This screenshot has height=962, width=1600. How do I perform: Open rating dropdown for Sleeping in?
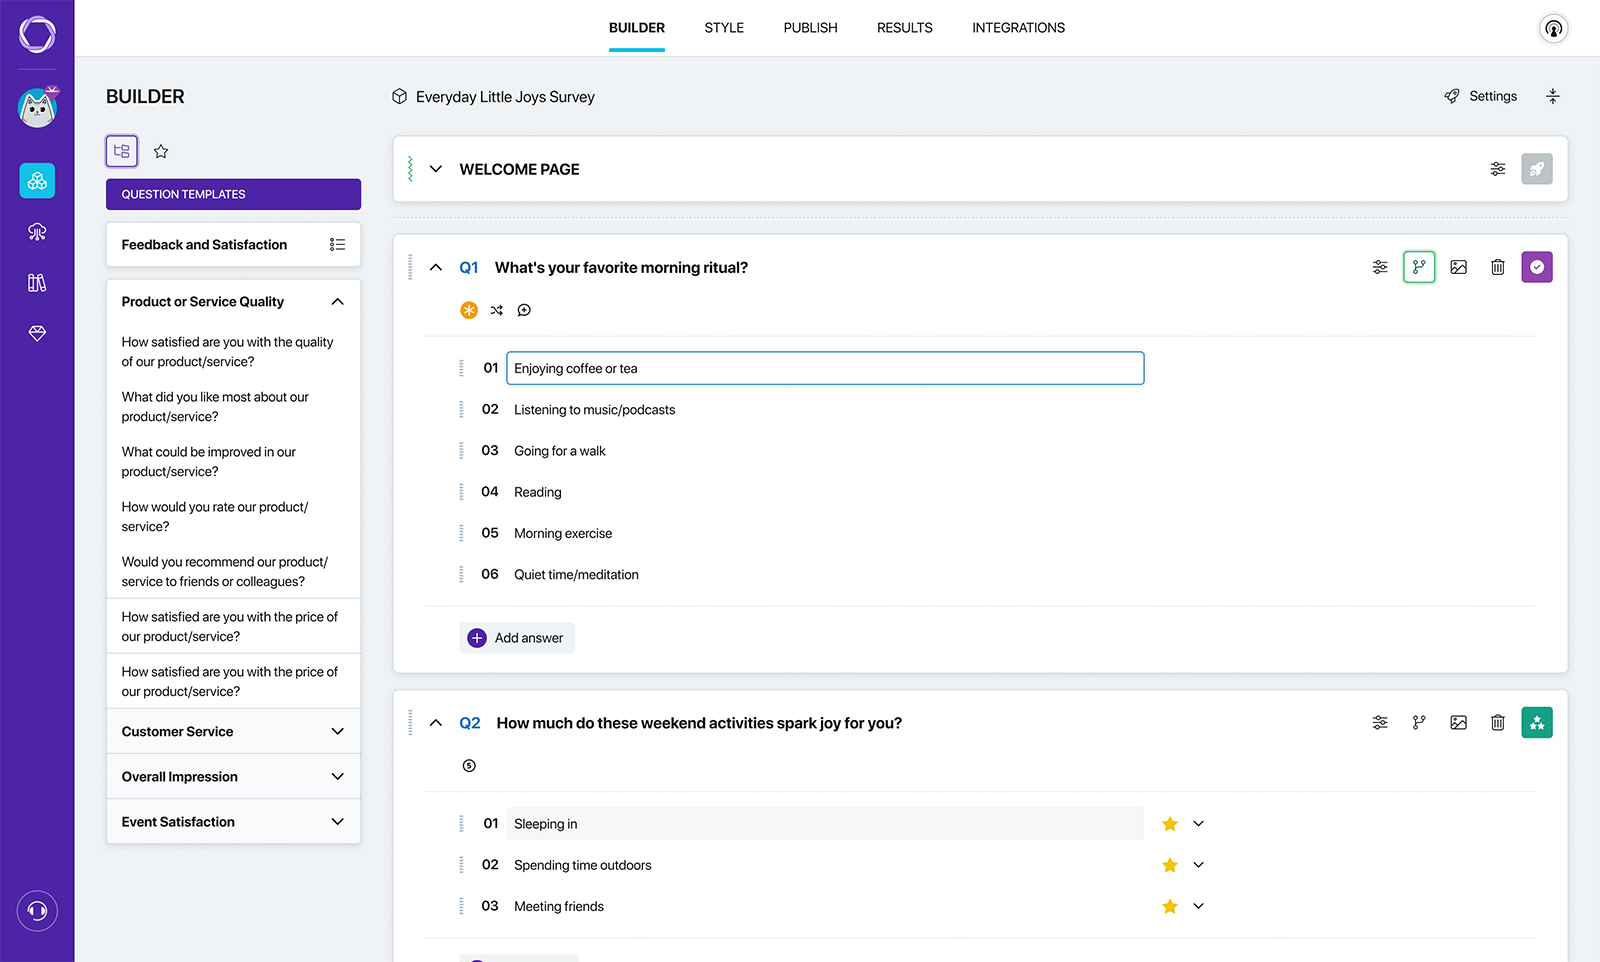[1198, 824]
